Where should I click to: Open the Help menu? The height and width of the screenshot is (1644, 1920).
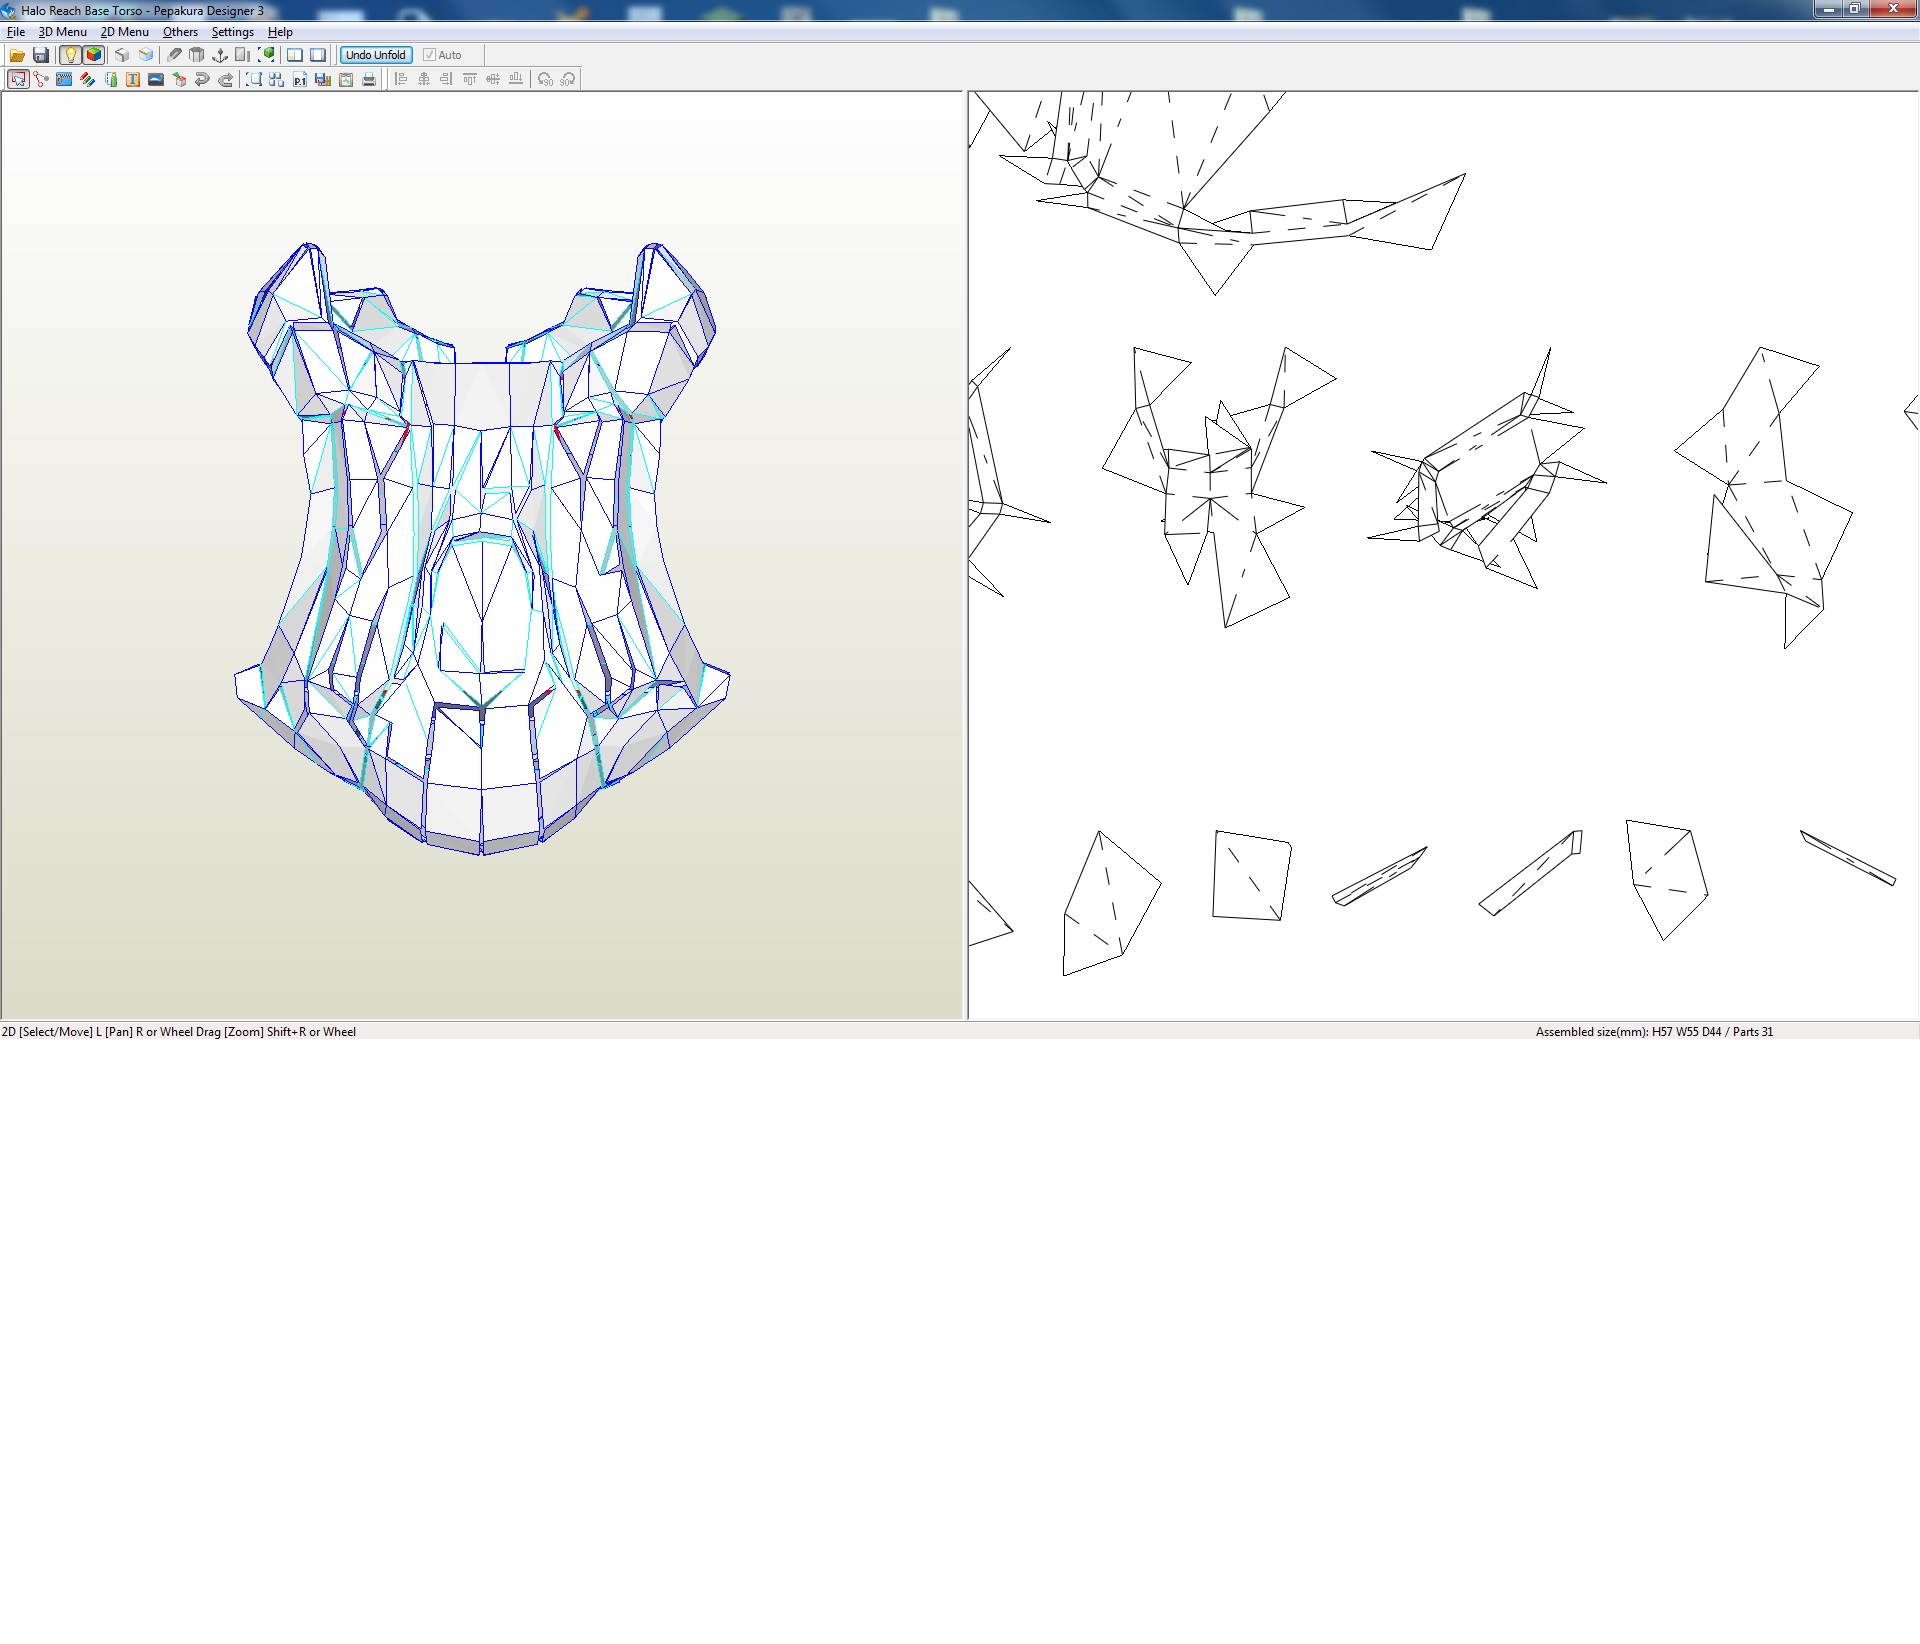click(280, 32)
